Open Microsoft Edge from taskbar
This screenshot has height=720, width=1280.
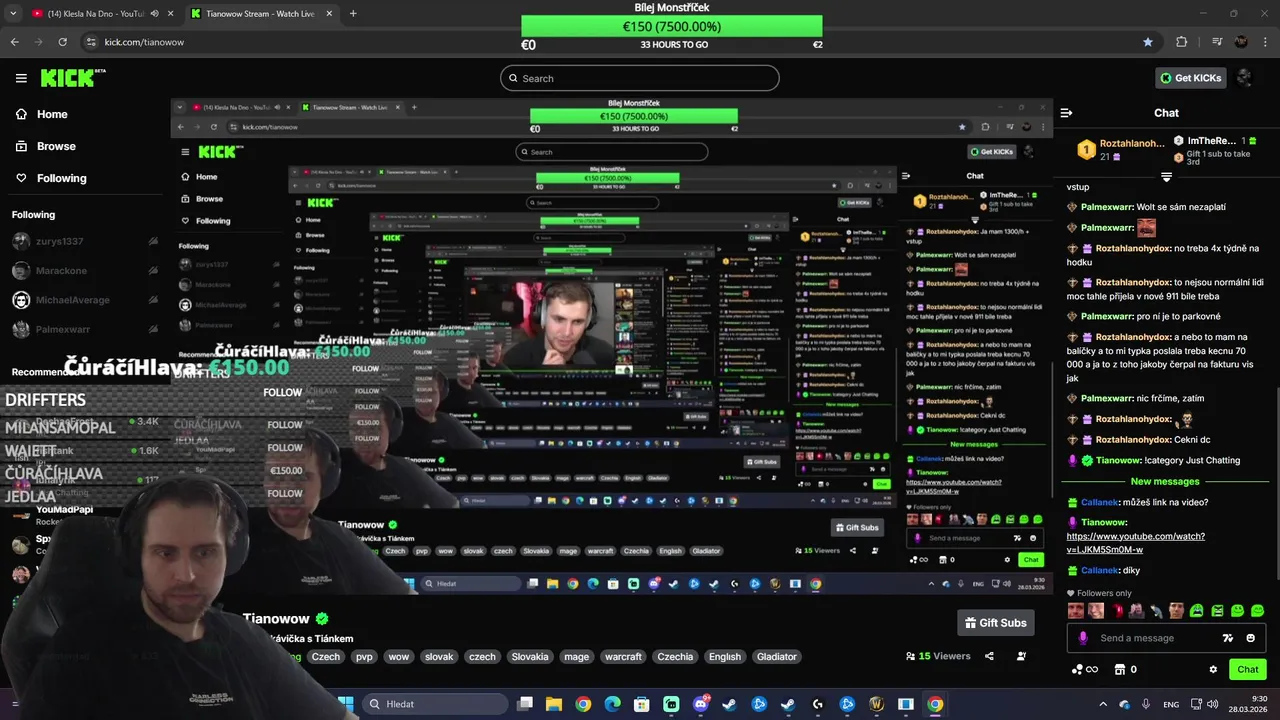612,704
